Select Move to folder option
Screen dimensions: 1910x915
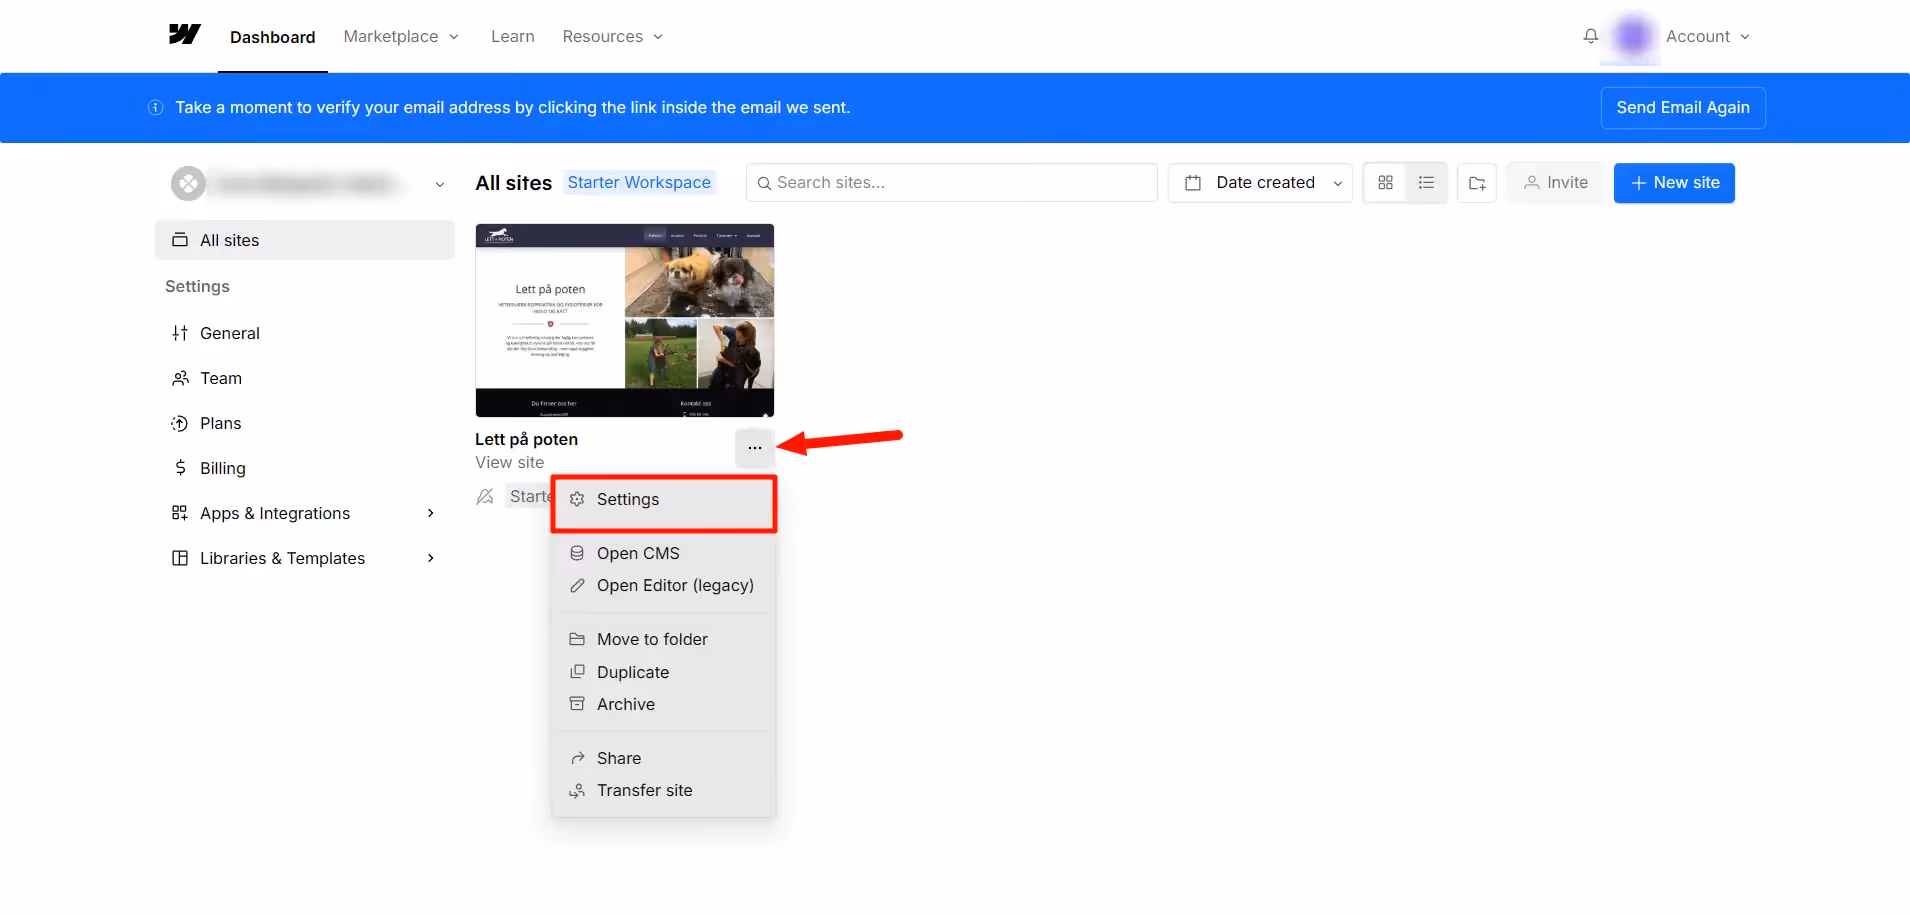(664, 639)
